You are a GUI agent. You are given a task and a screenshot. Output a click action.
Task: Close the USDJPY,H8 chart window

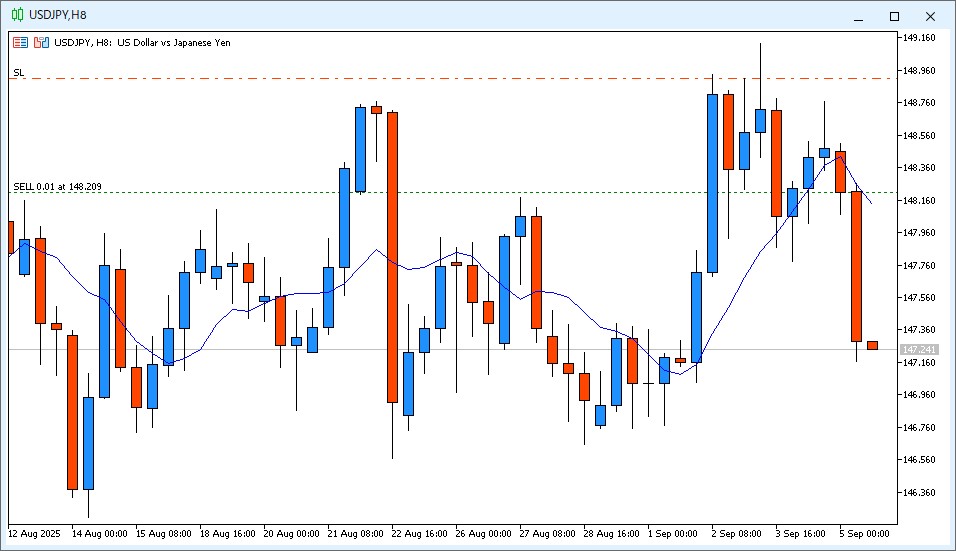point(930,16)
